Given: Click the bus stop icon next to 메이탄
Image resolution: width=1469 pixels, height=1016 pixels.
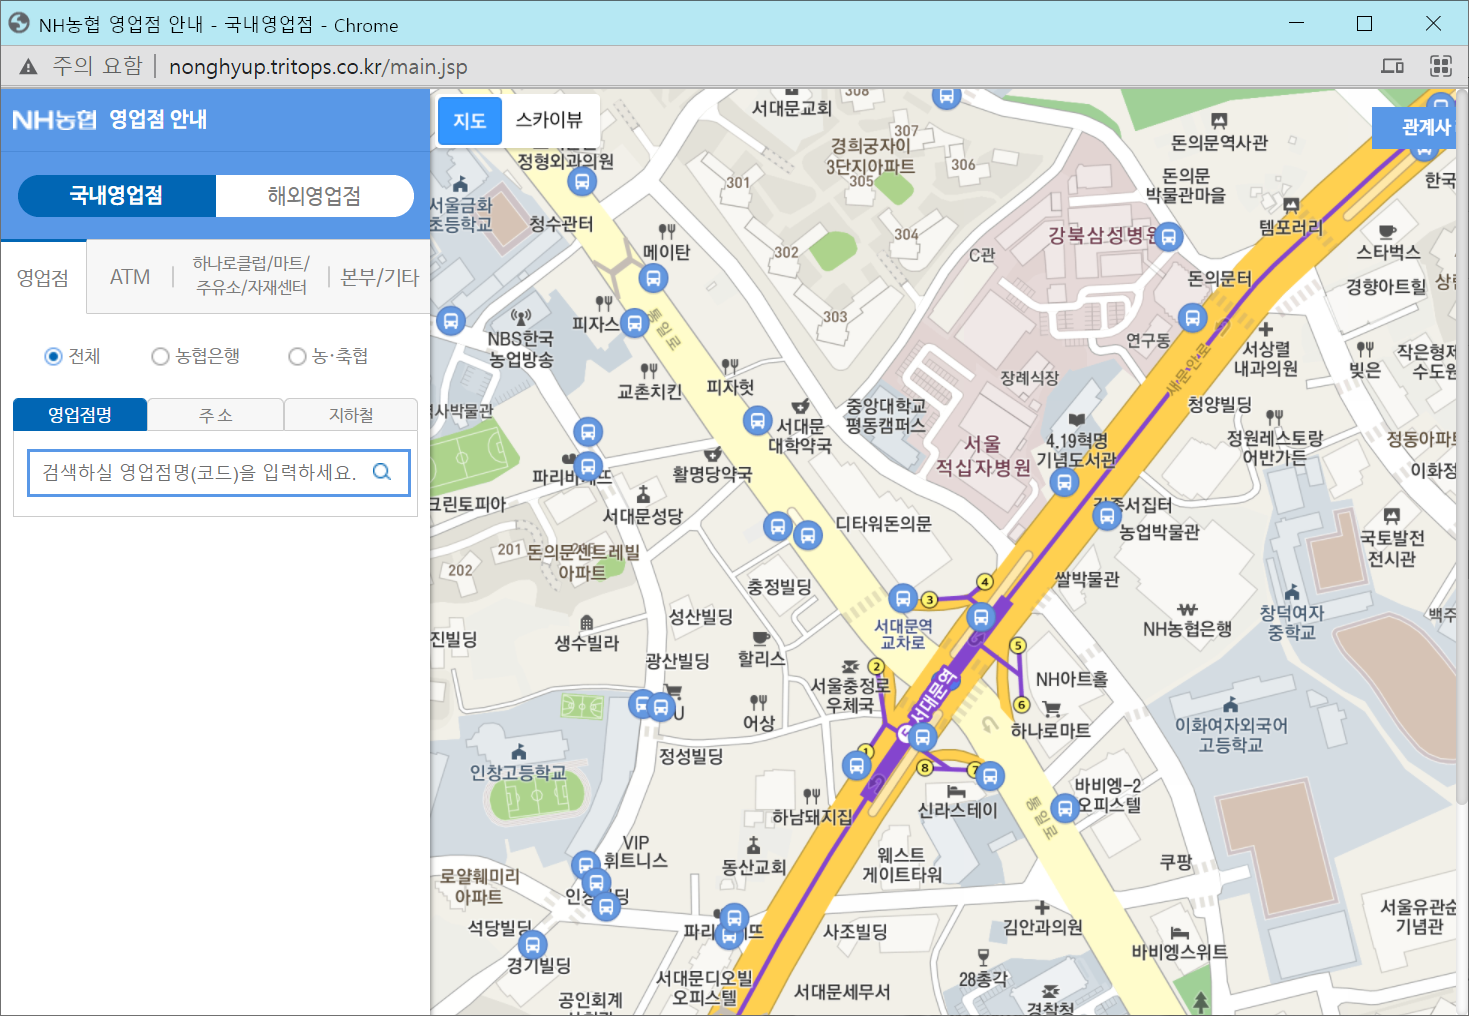Looking at the screenshot, I should [653, 278].
